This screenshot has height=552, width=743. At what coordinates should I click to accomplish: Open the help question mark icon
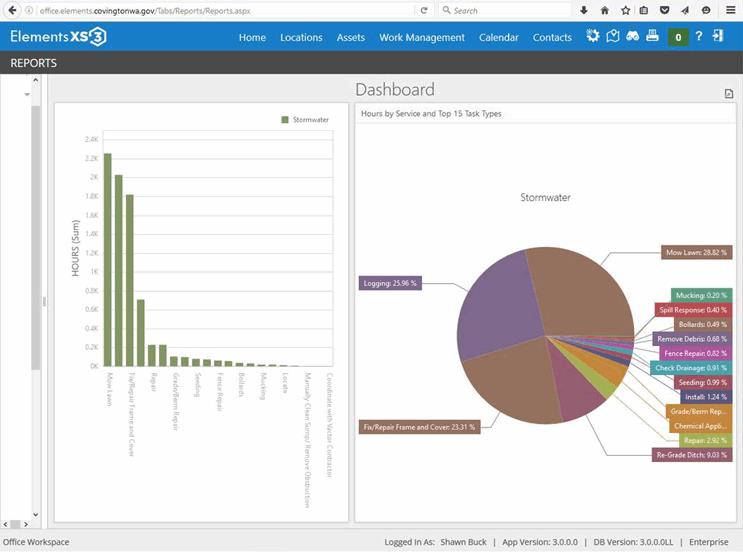click(x=699, y=37)
